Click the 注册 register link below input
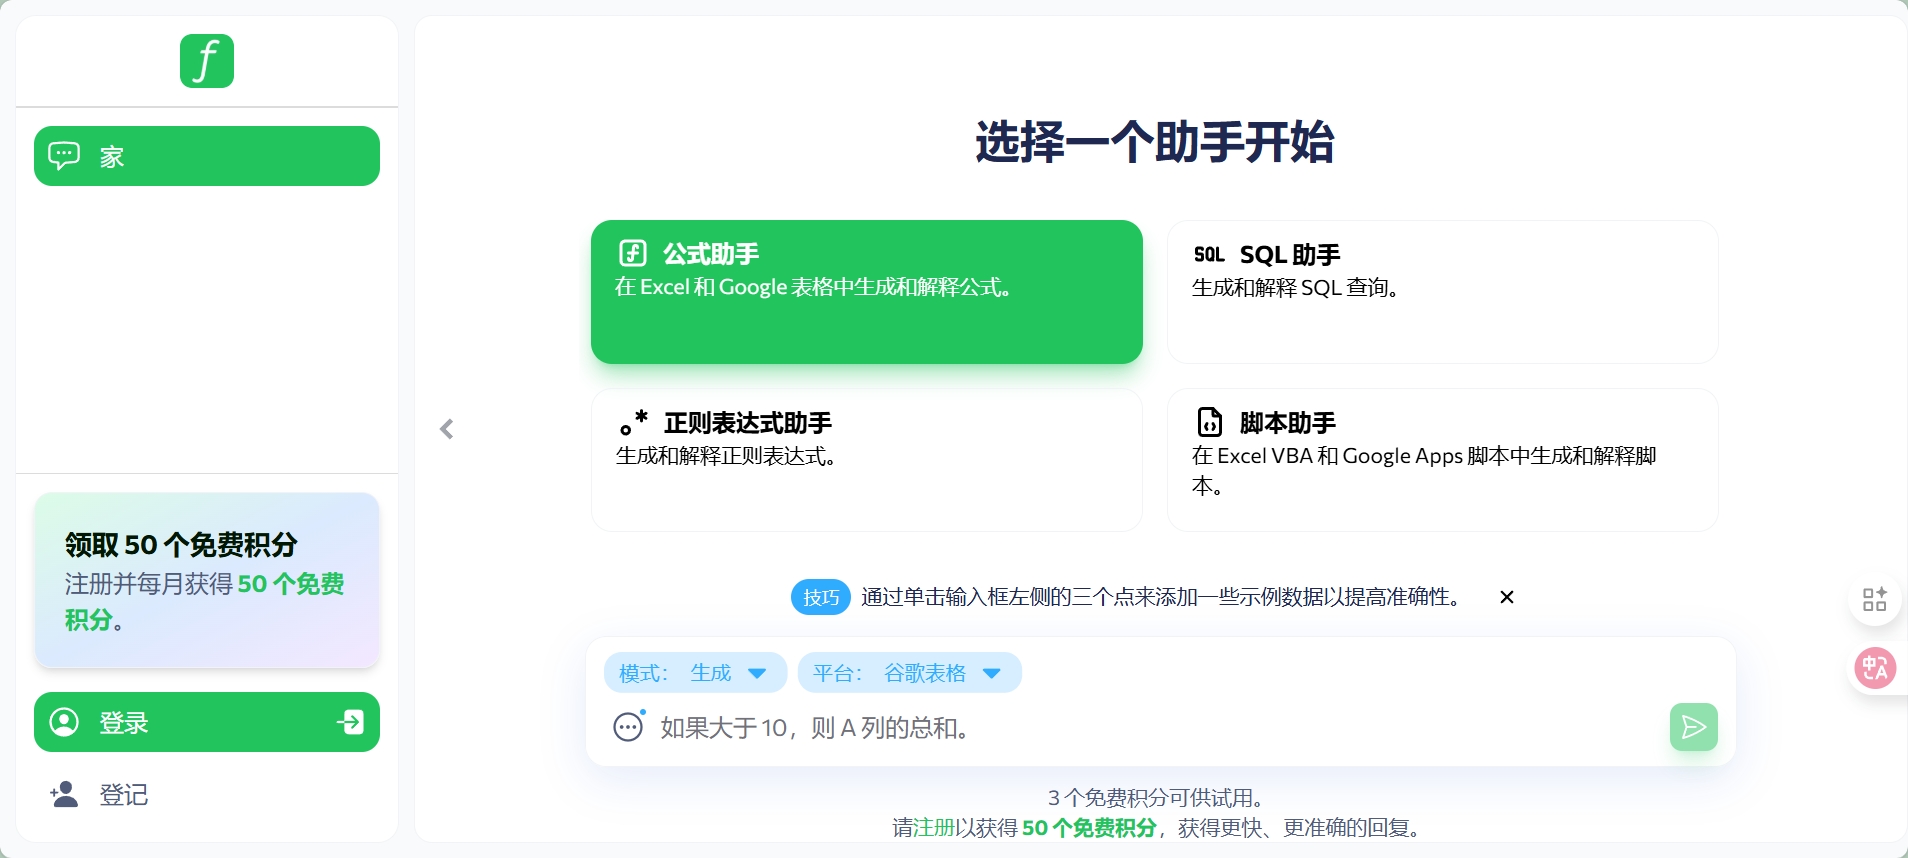Image resolution: width=1908 pixels, height=858 pixels. 934,828
